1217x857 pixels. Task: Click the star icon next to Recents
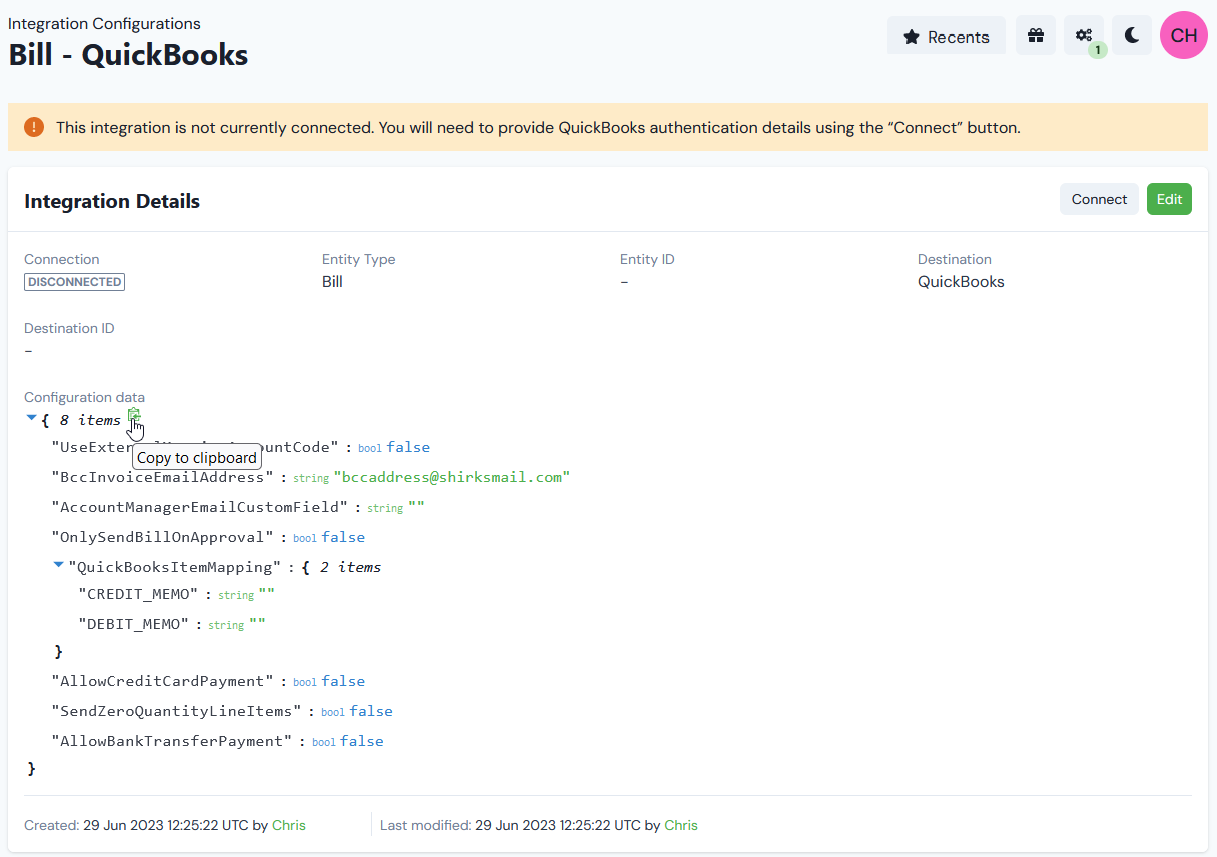911,35
